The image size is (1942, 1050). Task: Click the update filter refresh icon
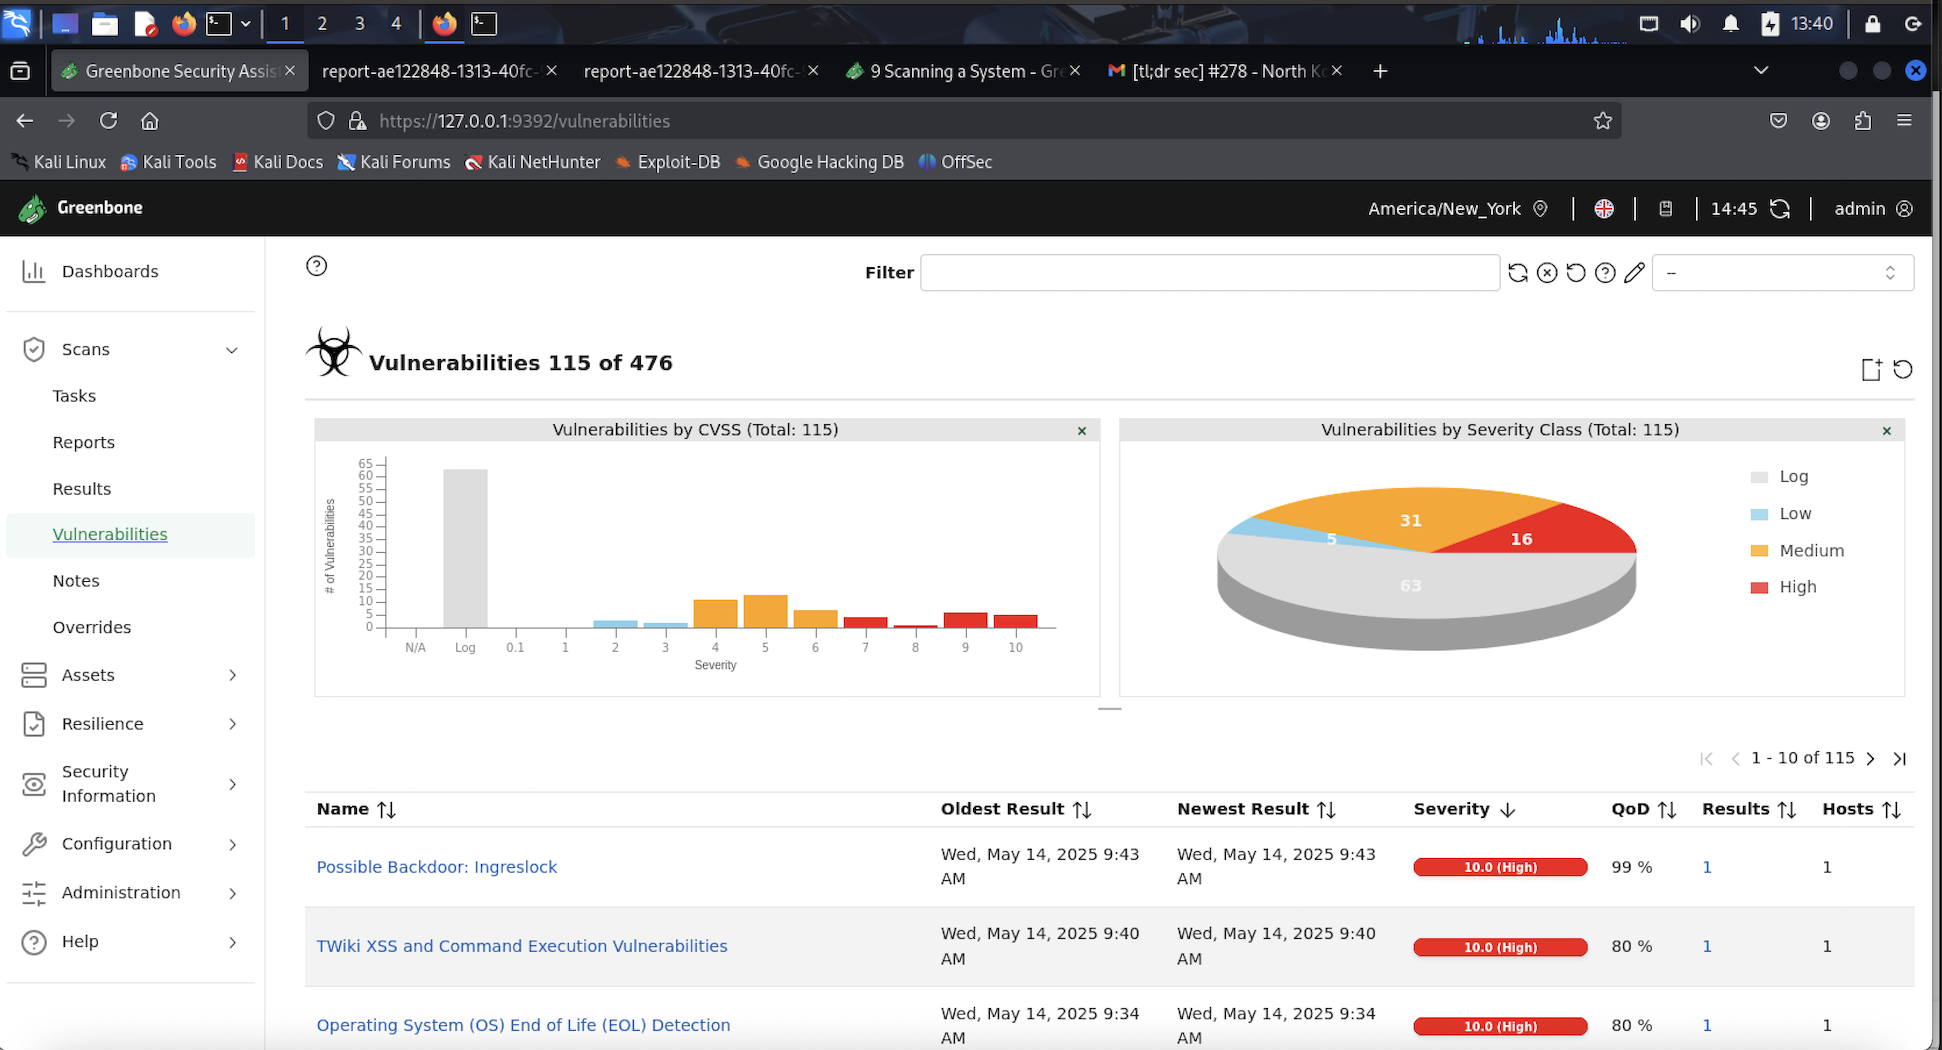coord(1518,273)
